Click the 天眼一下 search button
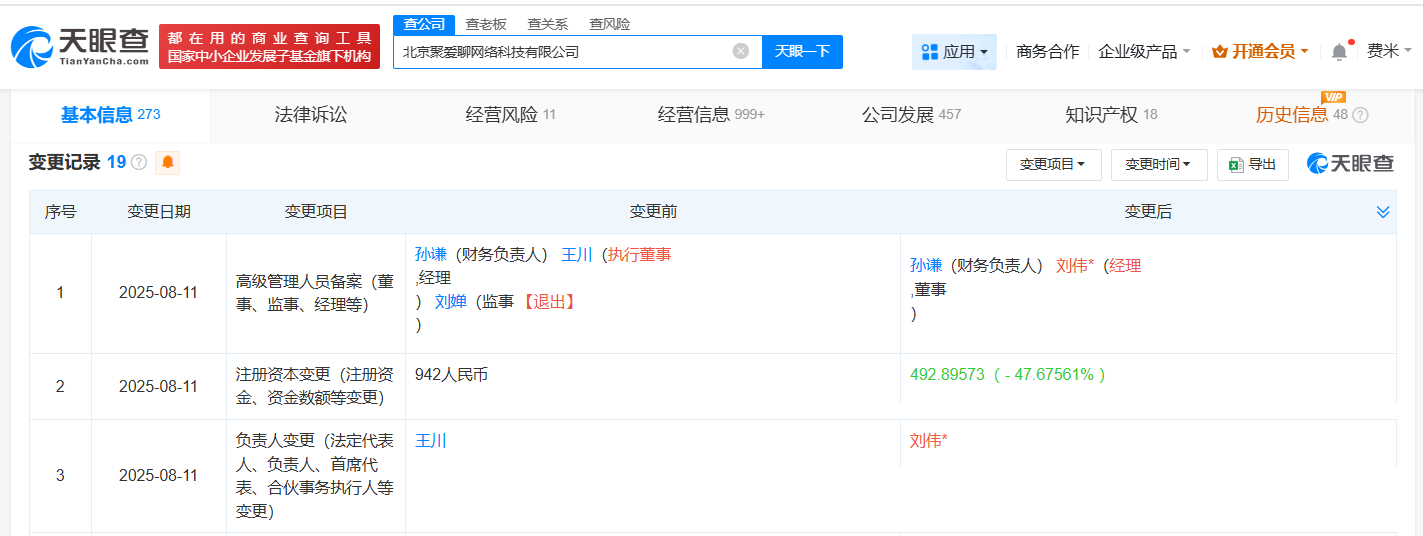 click(x=802, y=51)
